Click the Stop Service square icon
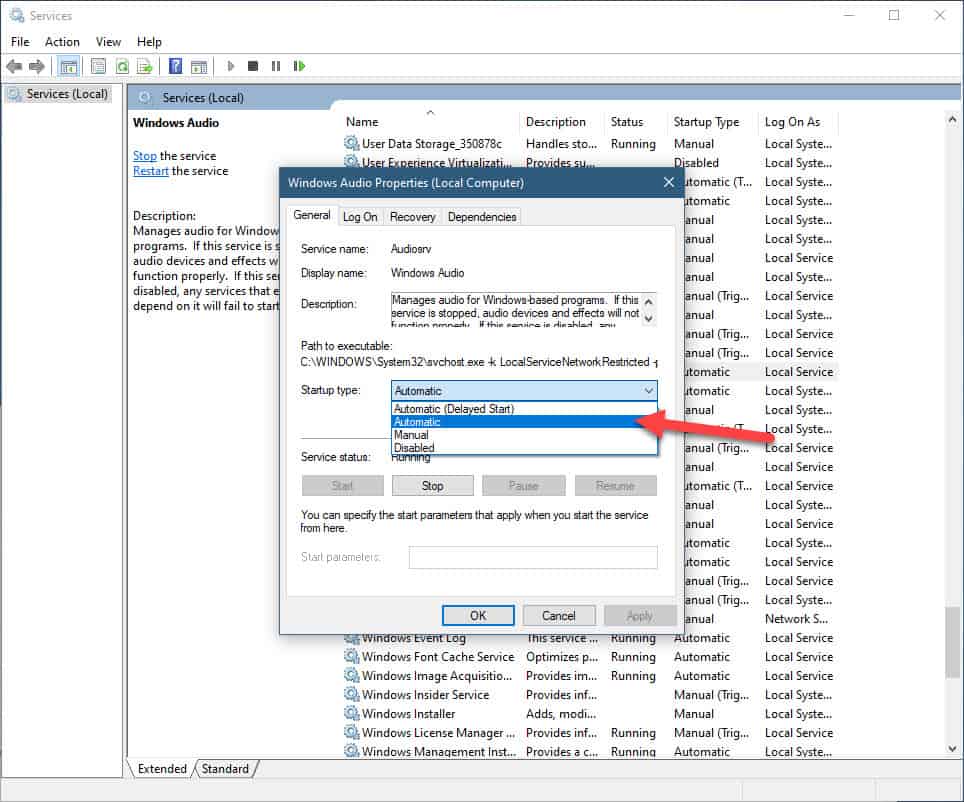 253,66
